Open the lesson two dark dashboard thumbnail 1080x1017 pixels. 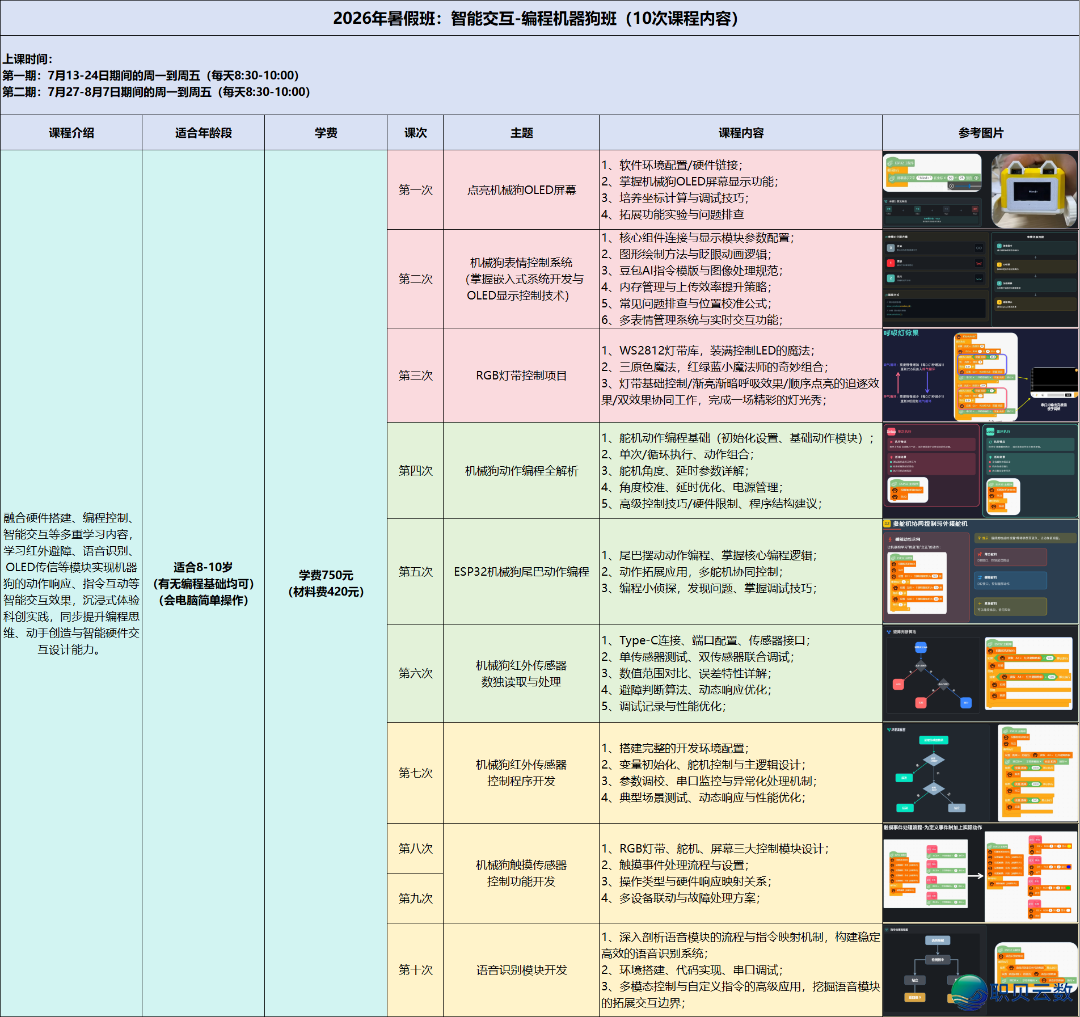click(981, 279)
